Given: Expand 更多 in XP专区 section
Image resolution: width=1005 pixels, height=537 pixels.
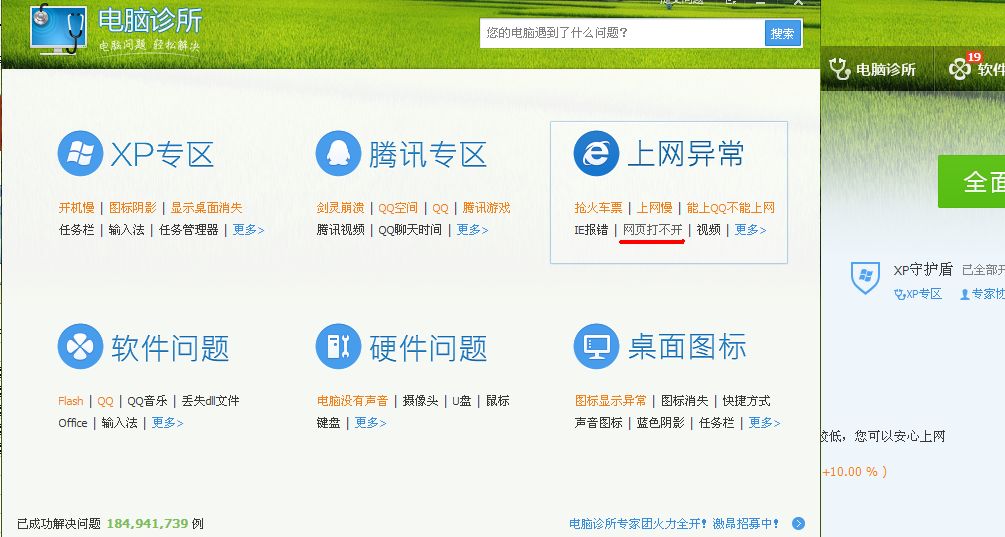Looking at the screenshot, I should pyautogui.click(x=248, y=229).
